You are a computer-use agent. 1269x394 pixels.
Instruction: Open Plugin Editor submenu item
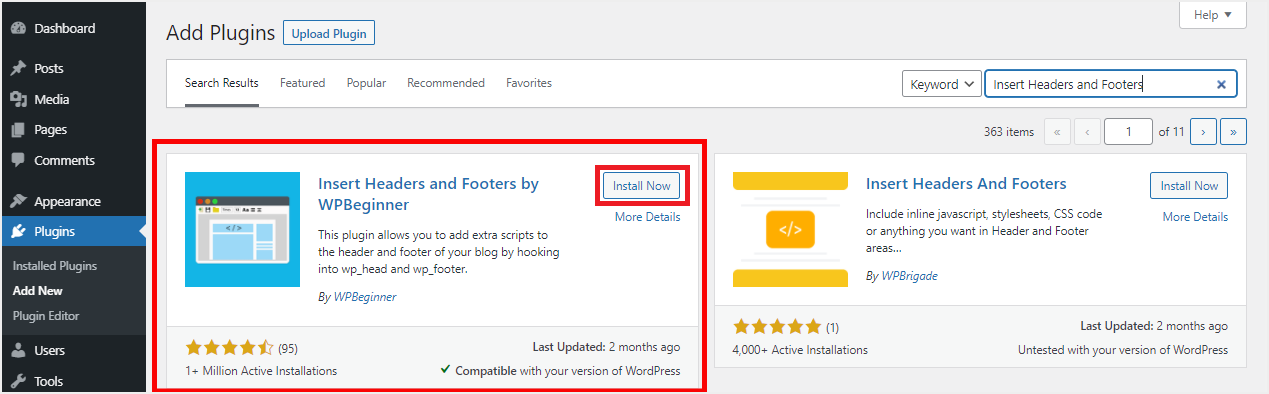[x=46, y=316]
